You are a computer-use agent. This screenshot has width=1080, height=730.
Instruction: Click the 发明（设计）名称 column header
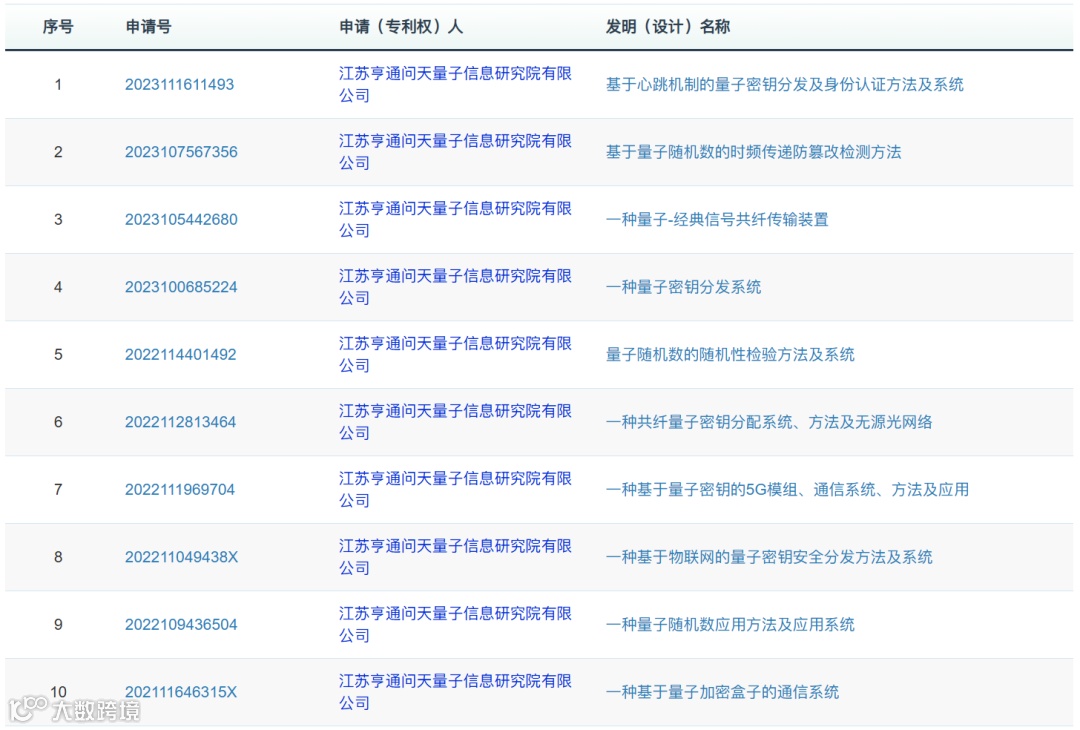[667, 27]
